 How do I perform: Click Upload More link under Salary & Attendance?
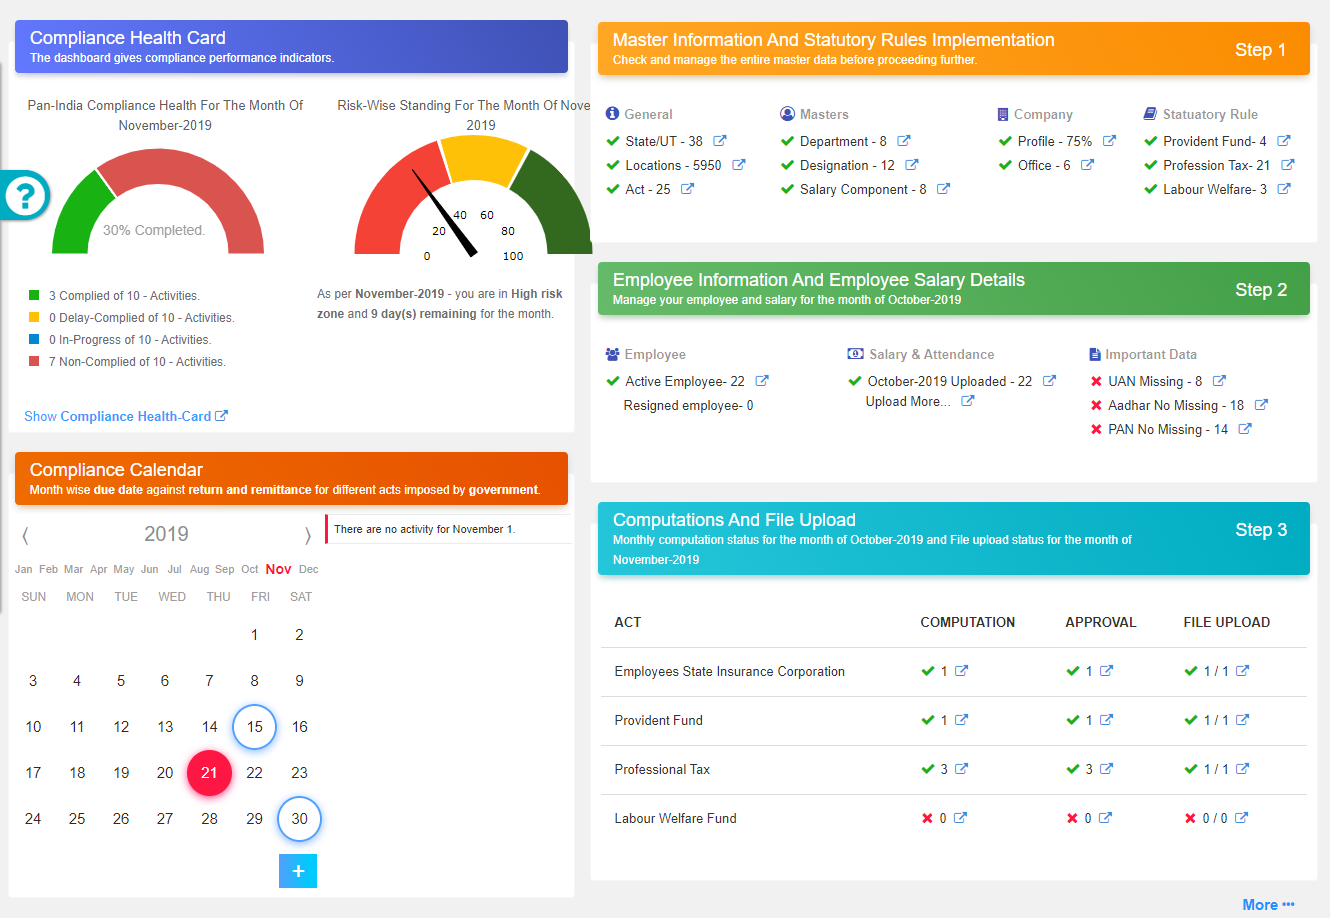907,401
